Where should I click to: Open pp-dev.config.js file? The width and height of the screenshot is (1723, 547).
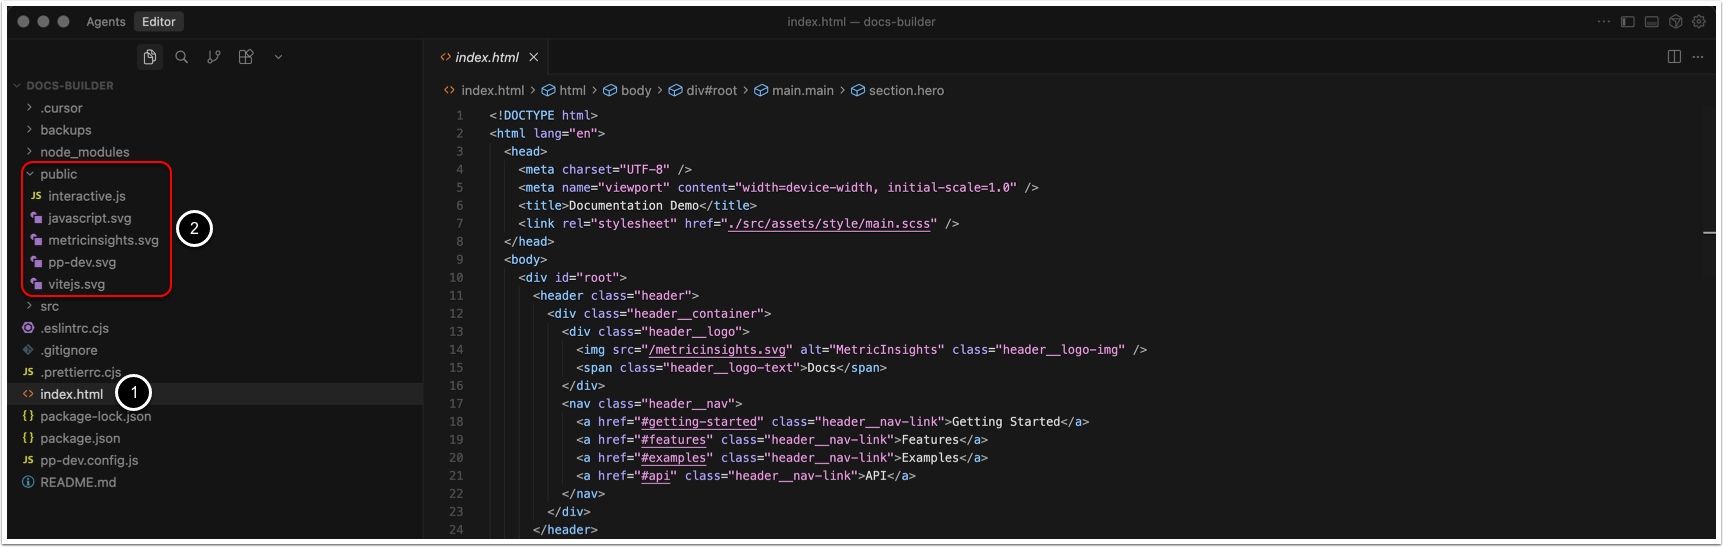click(x=89, y=460)
